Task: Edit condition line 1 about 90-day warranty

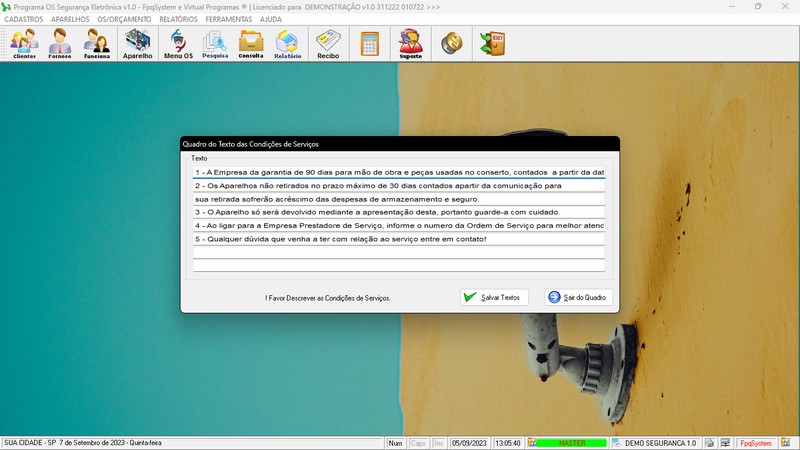Action: [399, 172]
